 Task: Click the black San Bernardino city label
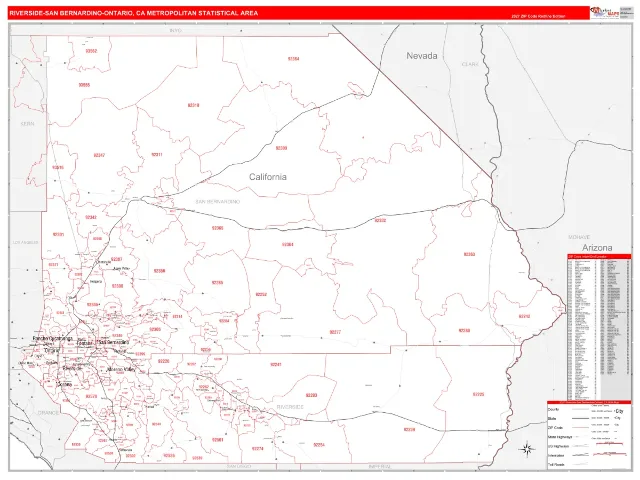coord(113,342)
